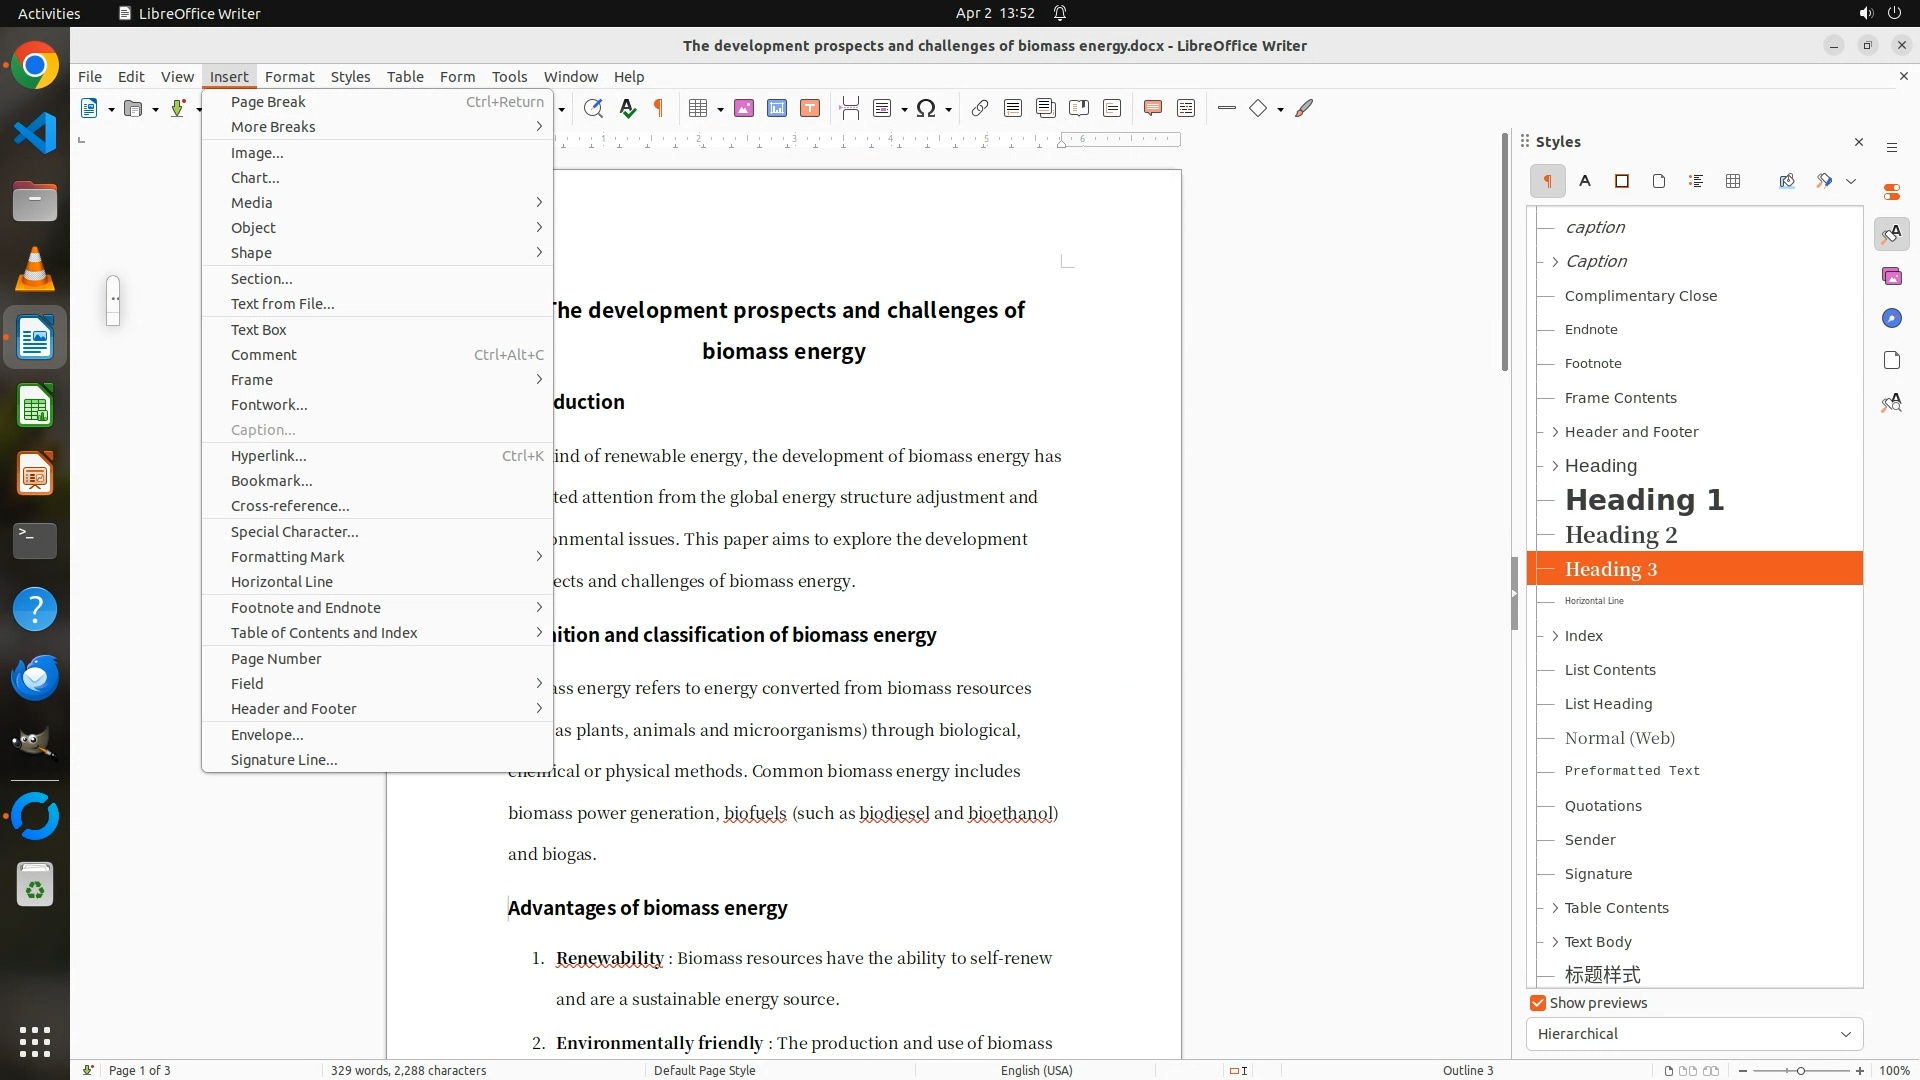Viewport: 1920px width, 1080px height.
Task: Click the Insert Text Box toolbar icon
Action: pyautogui.click(x=810, y=108)
